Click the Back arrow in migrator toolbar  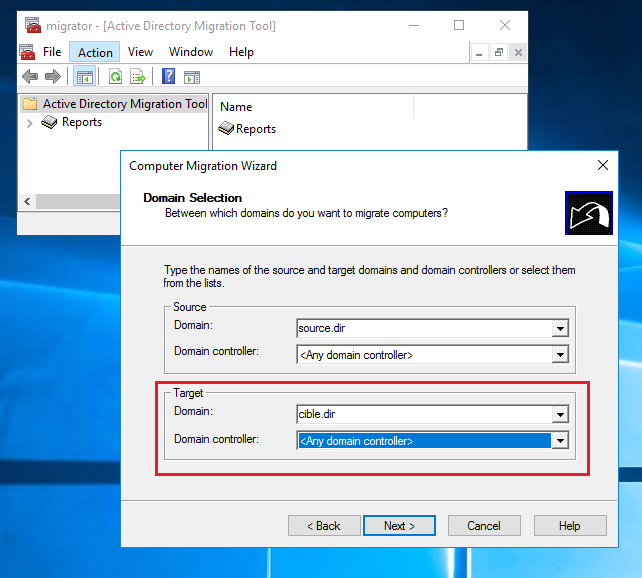pos(30,77)
